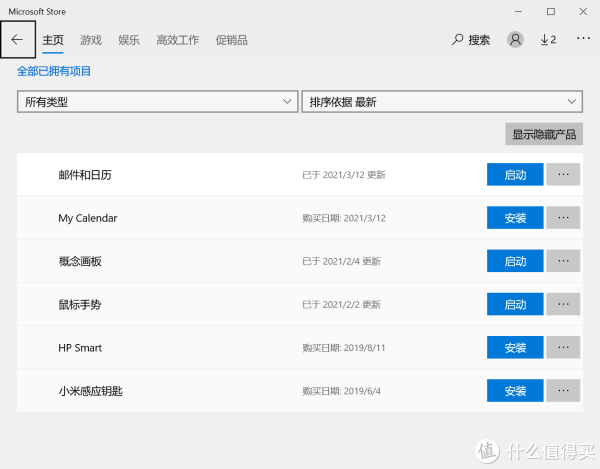Click the Microsoft Store window title
The width and height of the screenshot is (600, 469).
37,12
